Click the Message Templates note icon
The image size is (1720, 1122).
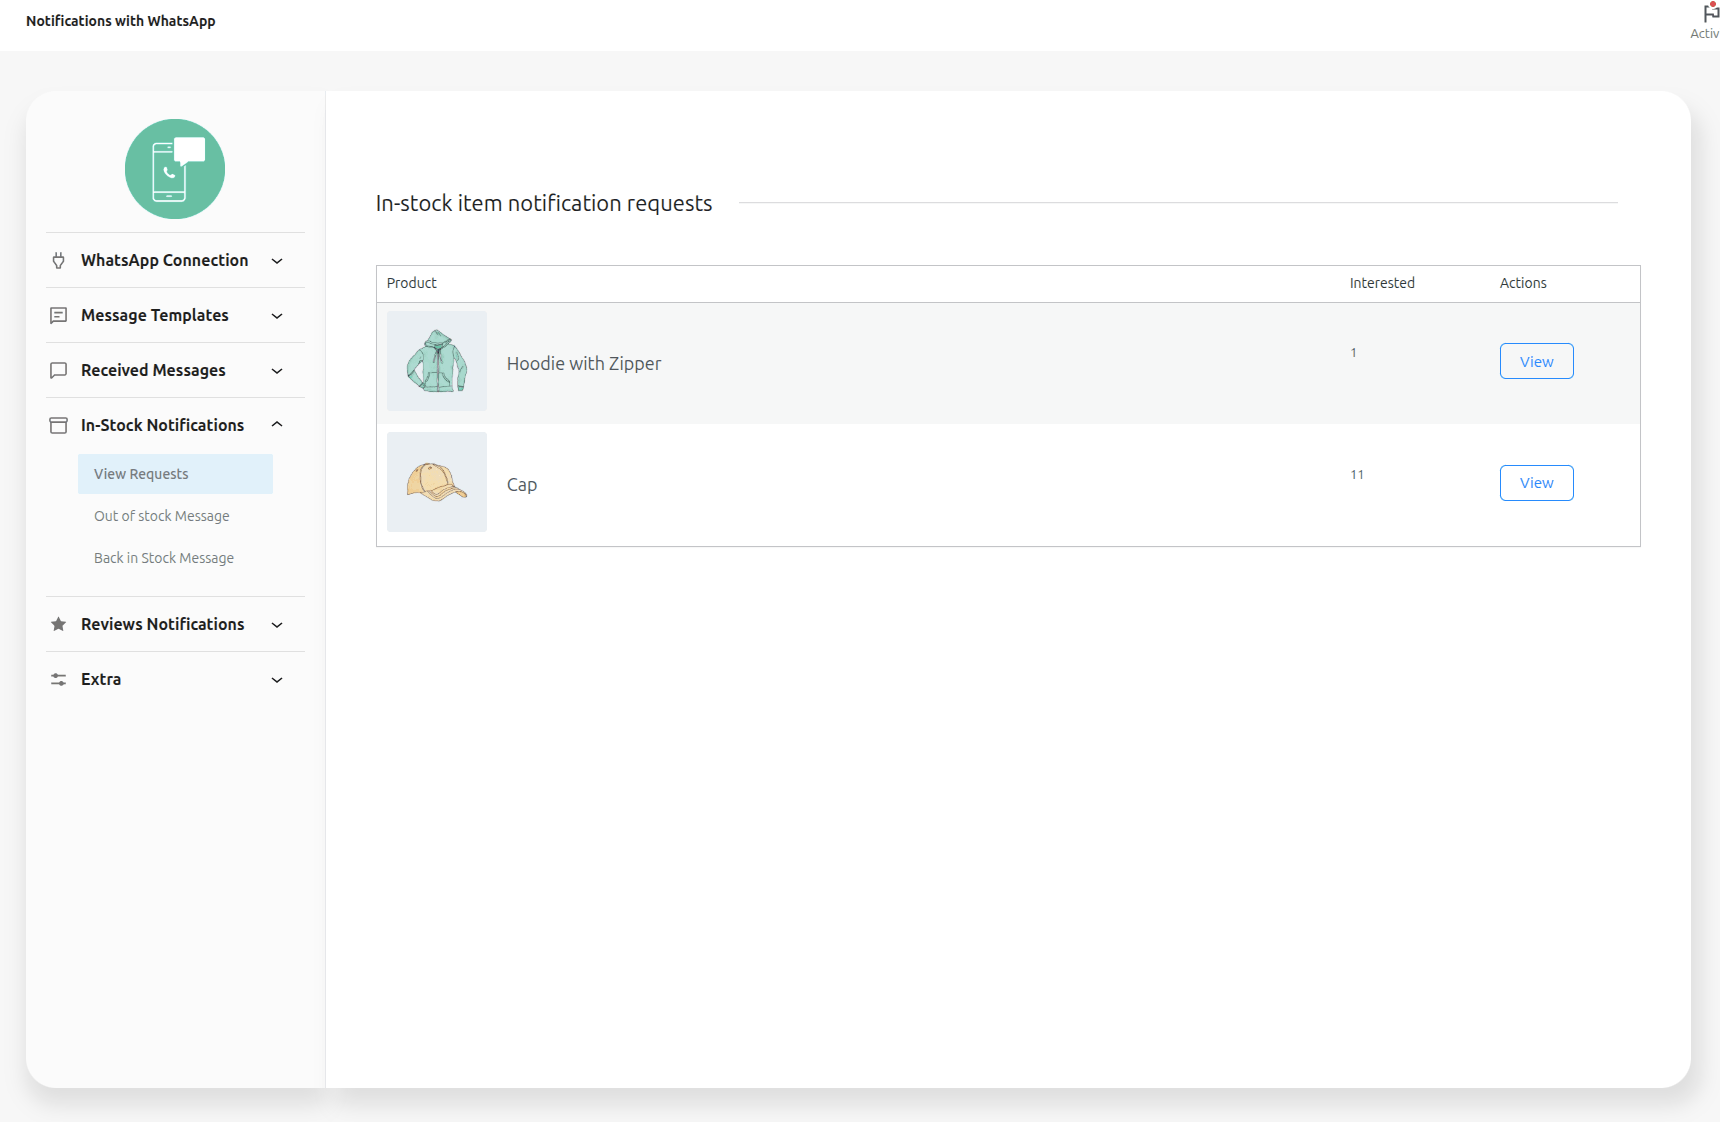pyautogui.click(x=59, y=315)
